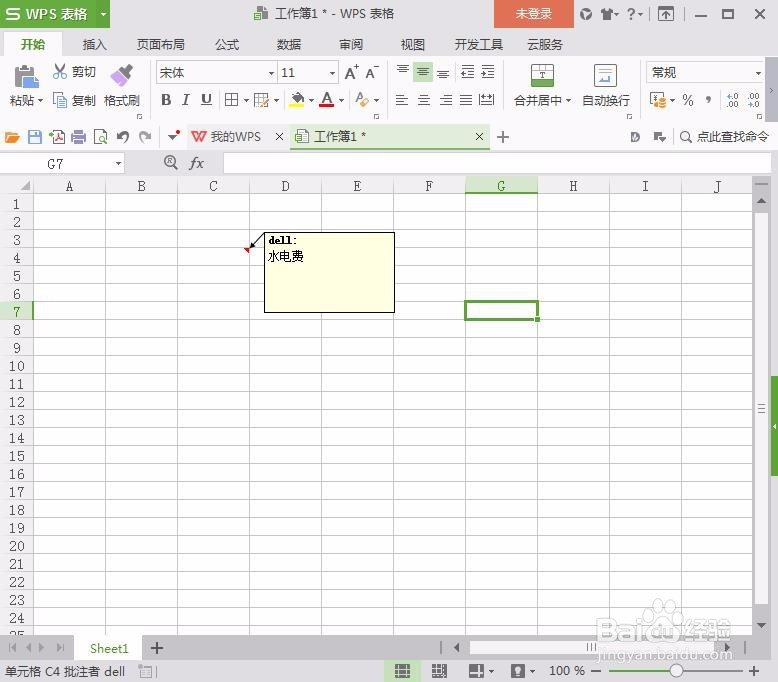
Task: Toggle right horizontal alignment
Action: 446,100
